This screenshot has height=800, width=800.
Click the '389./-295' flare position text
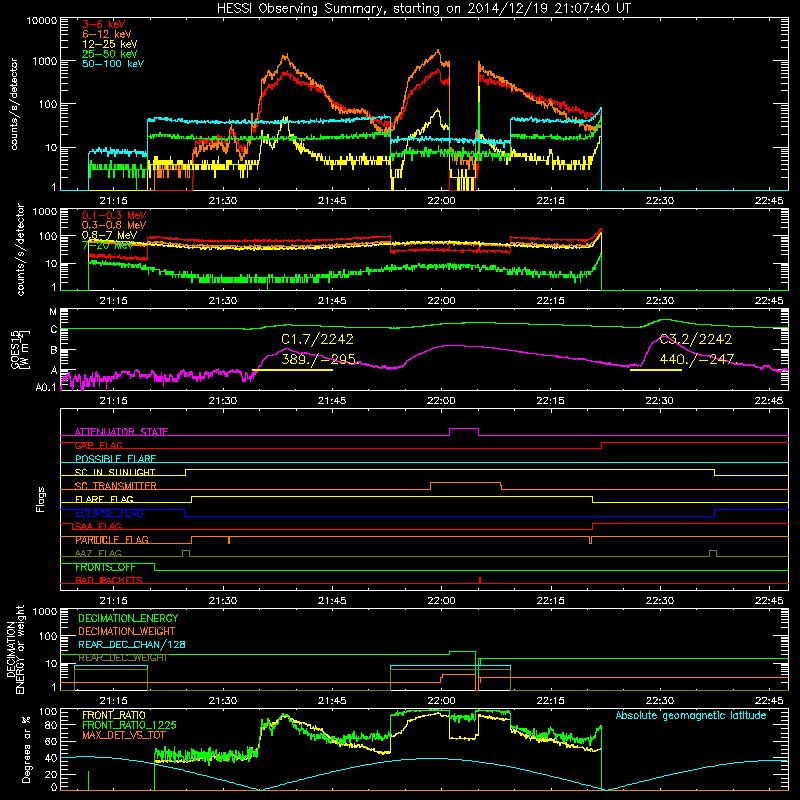(x=318, y=359)
